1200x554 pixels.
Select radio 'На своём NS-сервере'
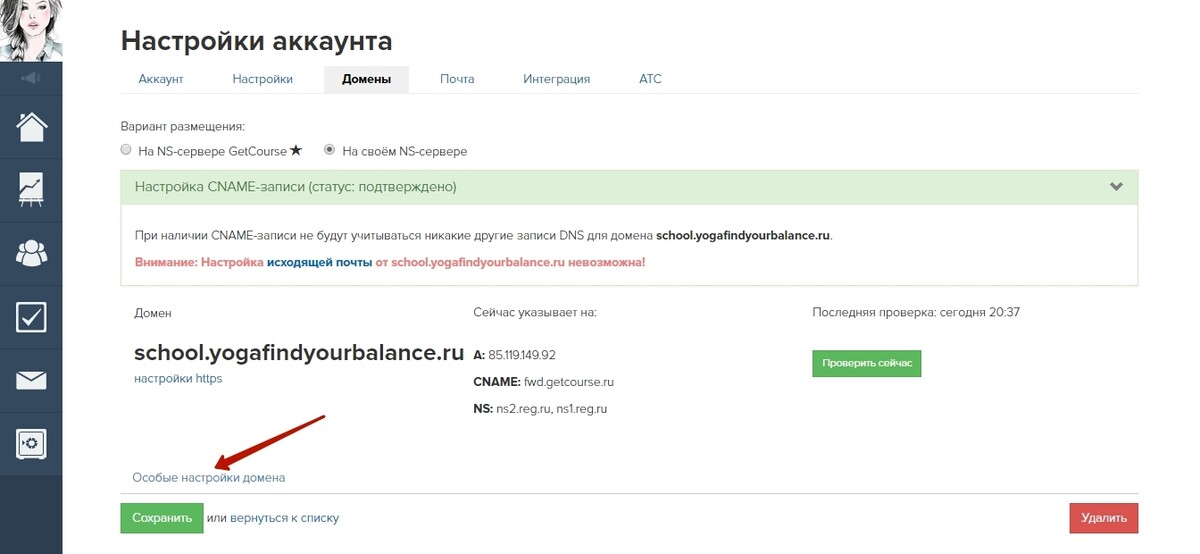329,150
